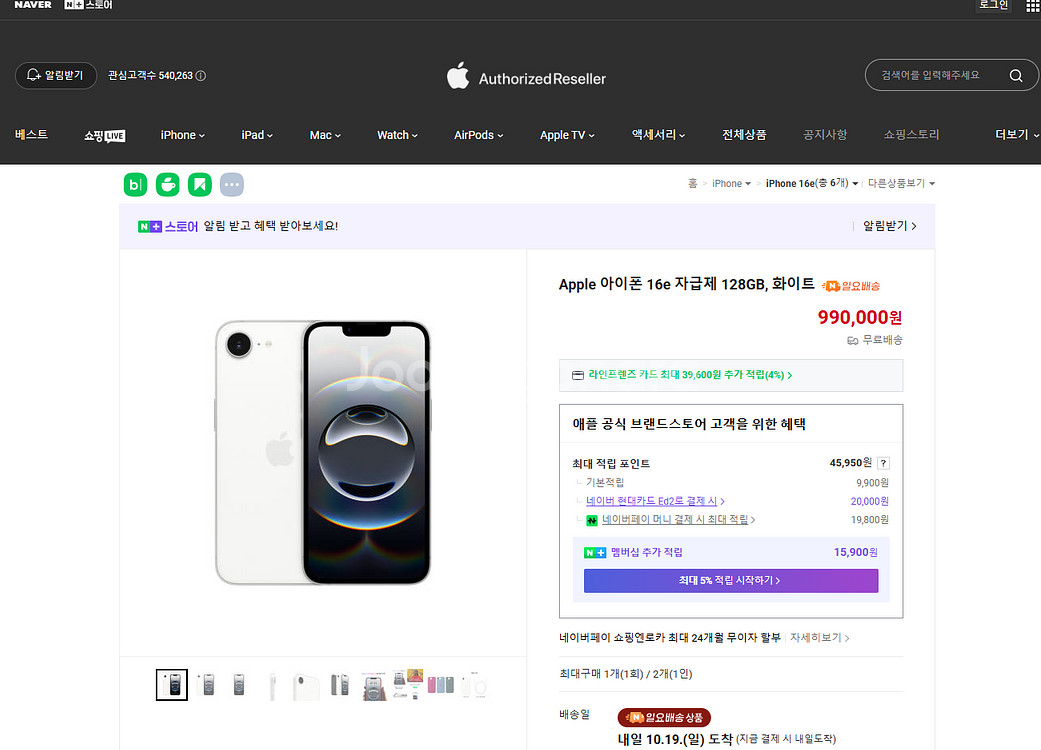Open Naver Blog share icon
This screenshot has width=1041, height=750.
[135, 184]
